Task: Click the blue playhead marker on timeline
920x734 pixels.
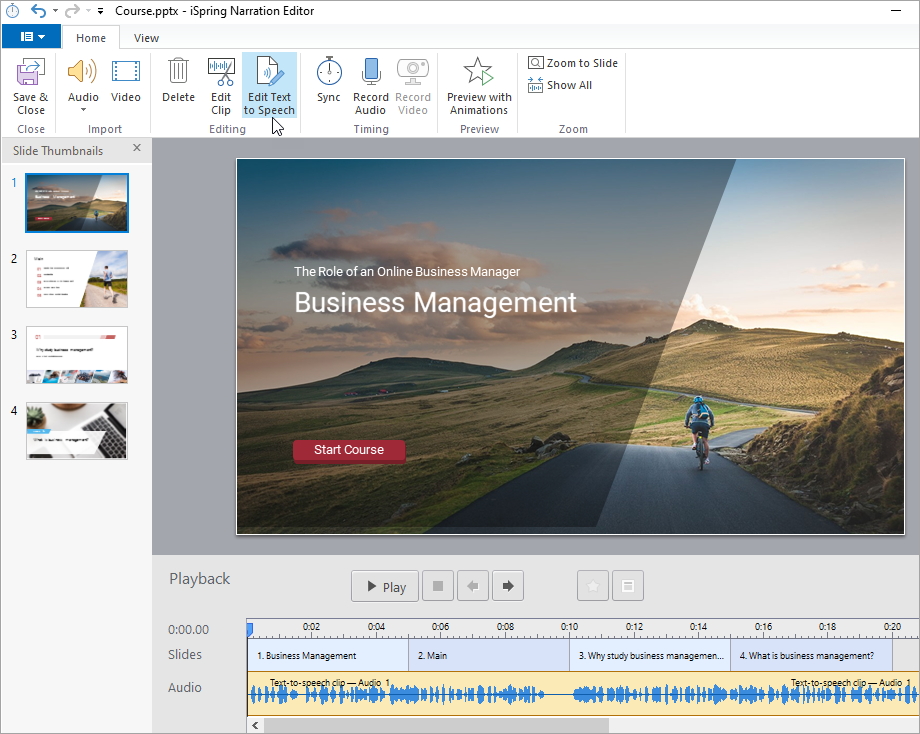Action: tap(249, 630)
